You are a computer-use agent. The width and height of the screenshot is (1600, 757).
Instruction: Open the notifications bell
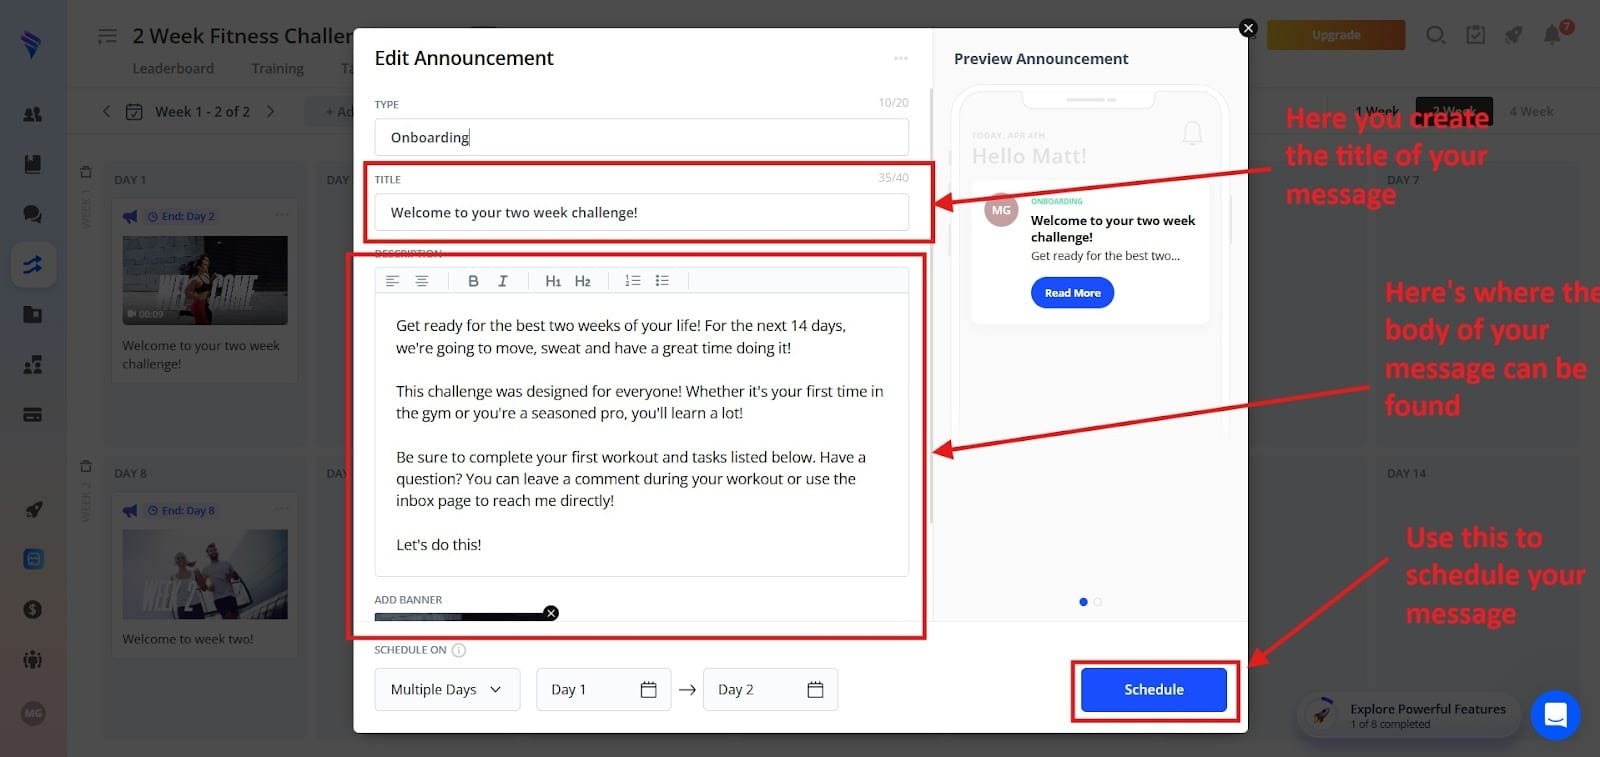1552,35
